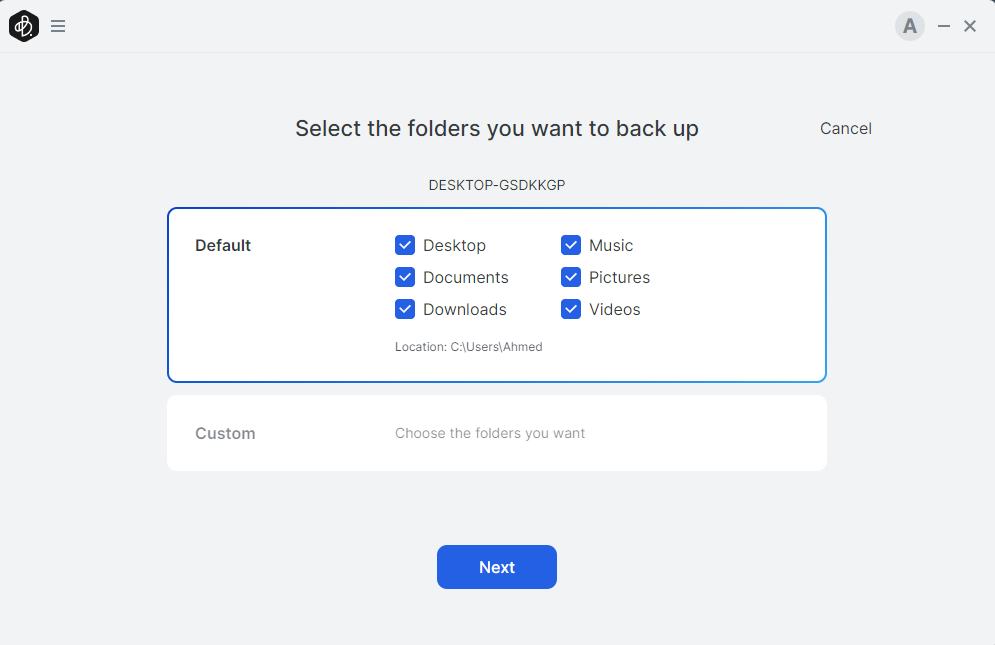This screenshot has width=995, height=645.
Task: Uncheck the Desktop folder checkbox
Action: pyautogui.click(x=405, y=245)
